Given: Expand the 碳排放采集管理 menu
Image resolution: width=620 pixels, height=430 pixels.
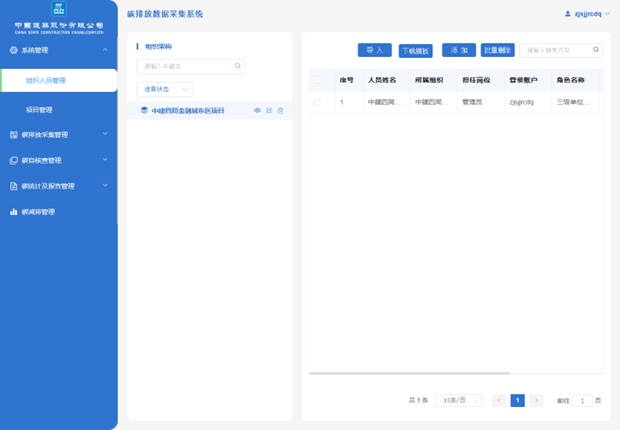Looking at the screenshot, I should [x=59, y=134].
